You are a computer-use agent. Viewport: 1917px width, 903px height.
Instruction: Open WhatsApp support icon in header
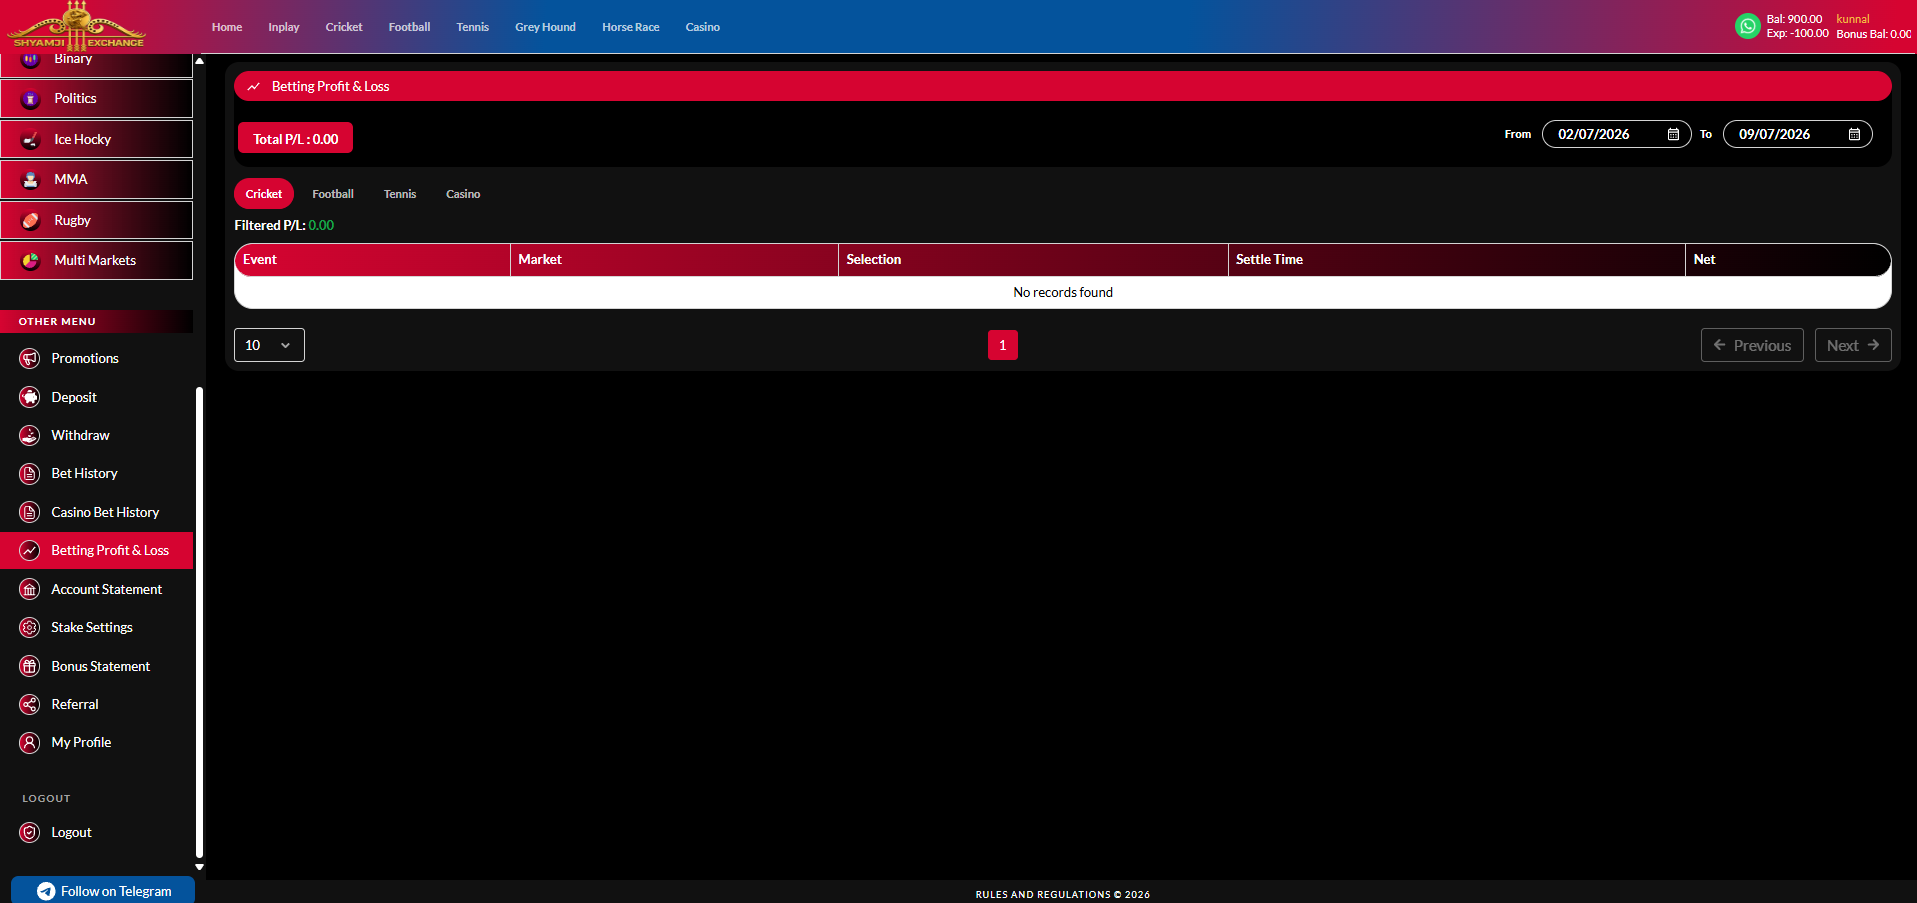(1747, 27)
